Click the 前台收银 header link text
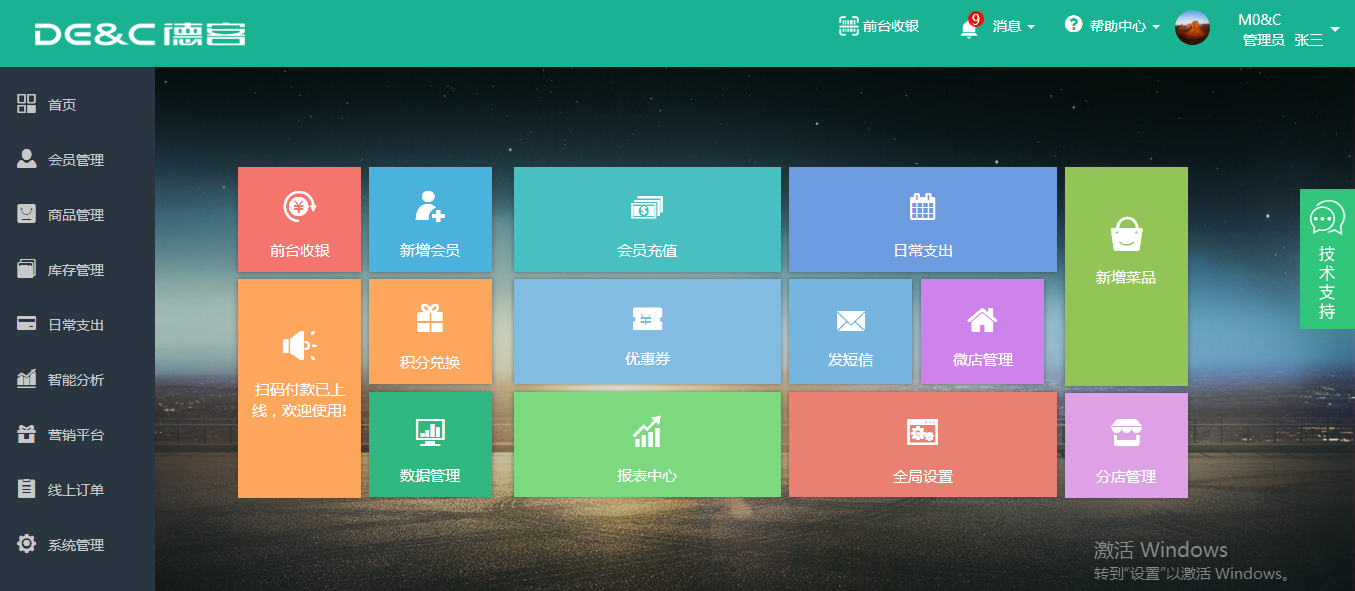 (x=891, y=27)
